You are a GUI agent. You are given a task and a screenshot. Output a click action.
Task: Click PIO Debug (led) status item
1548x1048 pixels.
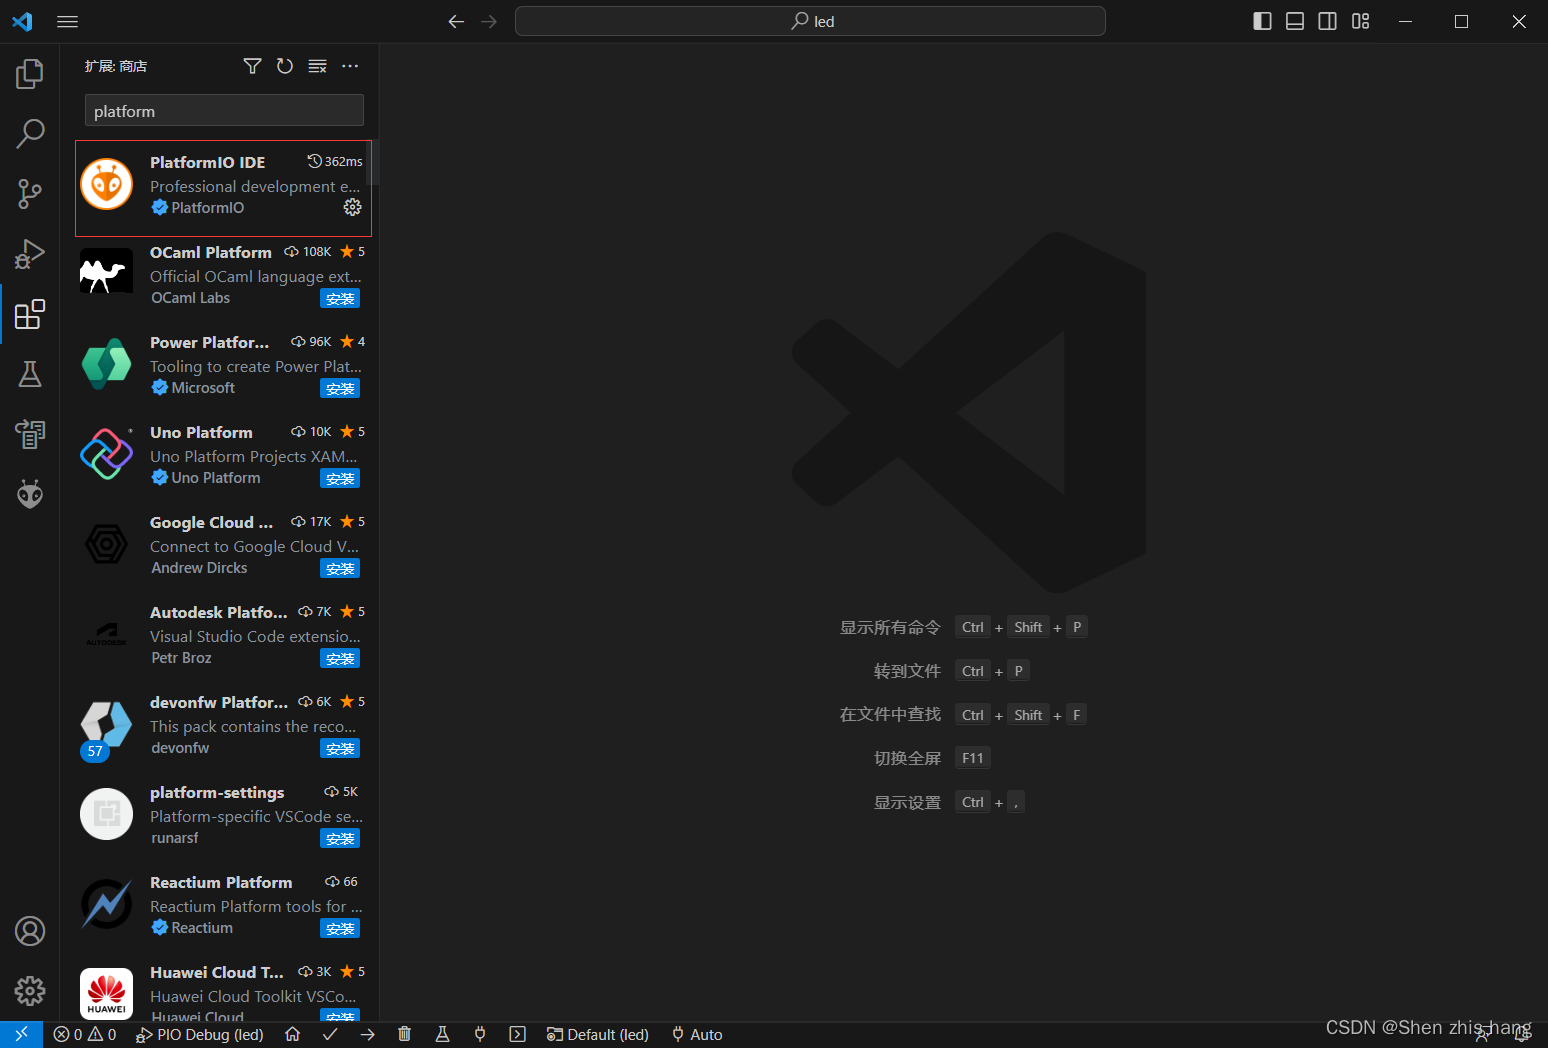coord(200,1034)
